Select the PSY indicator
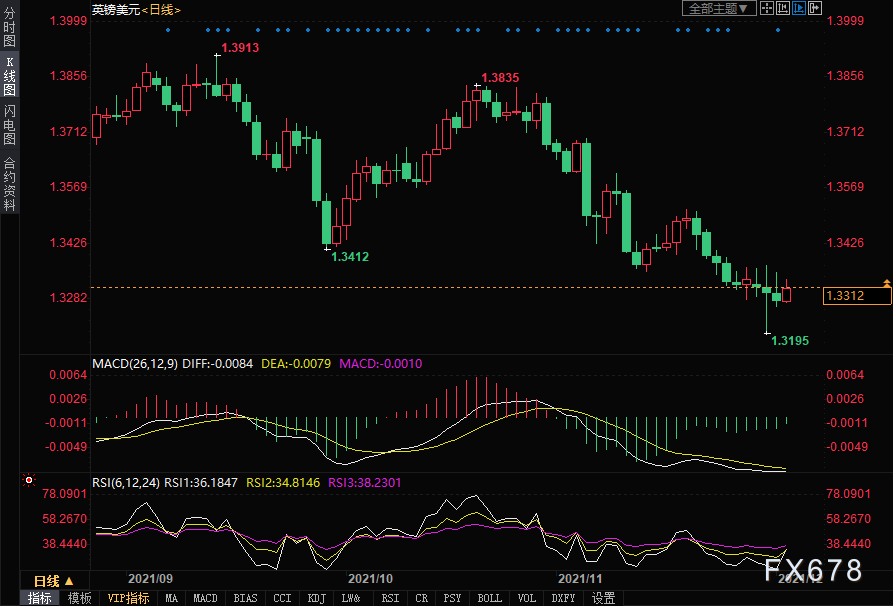Viewport: 893px width, 606px height. 452,598
